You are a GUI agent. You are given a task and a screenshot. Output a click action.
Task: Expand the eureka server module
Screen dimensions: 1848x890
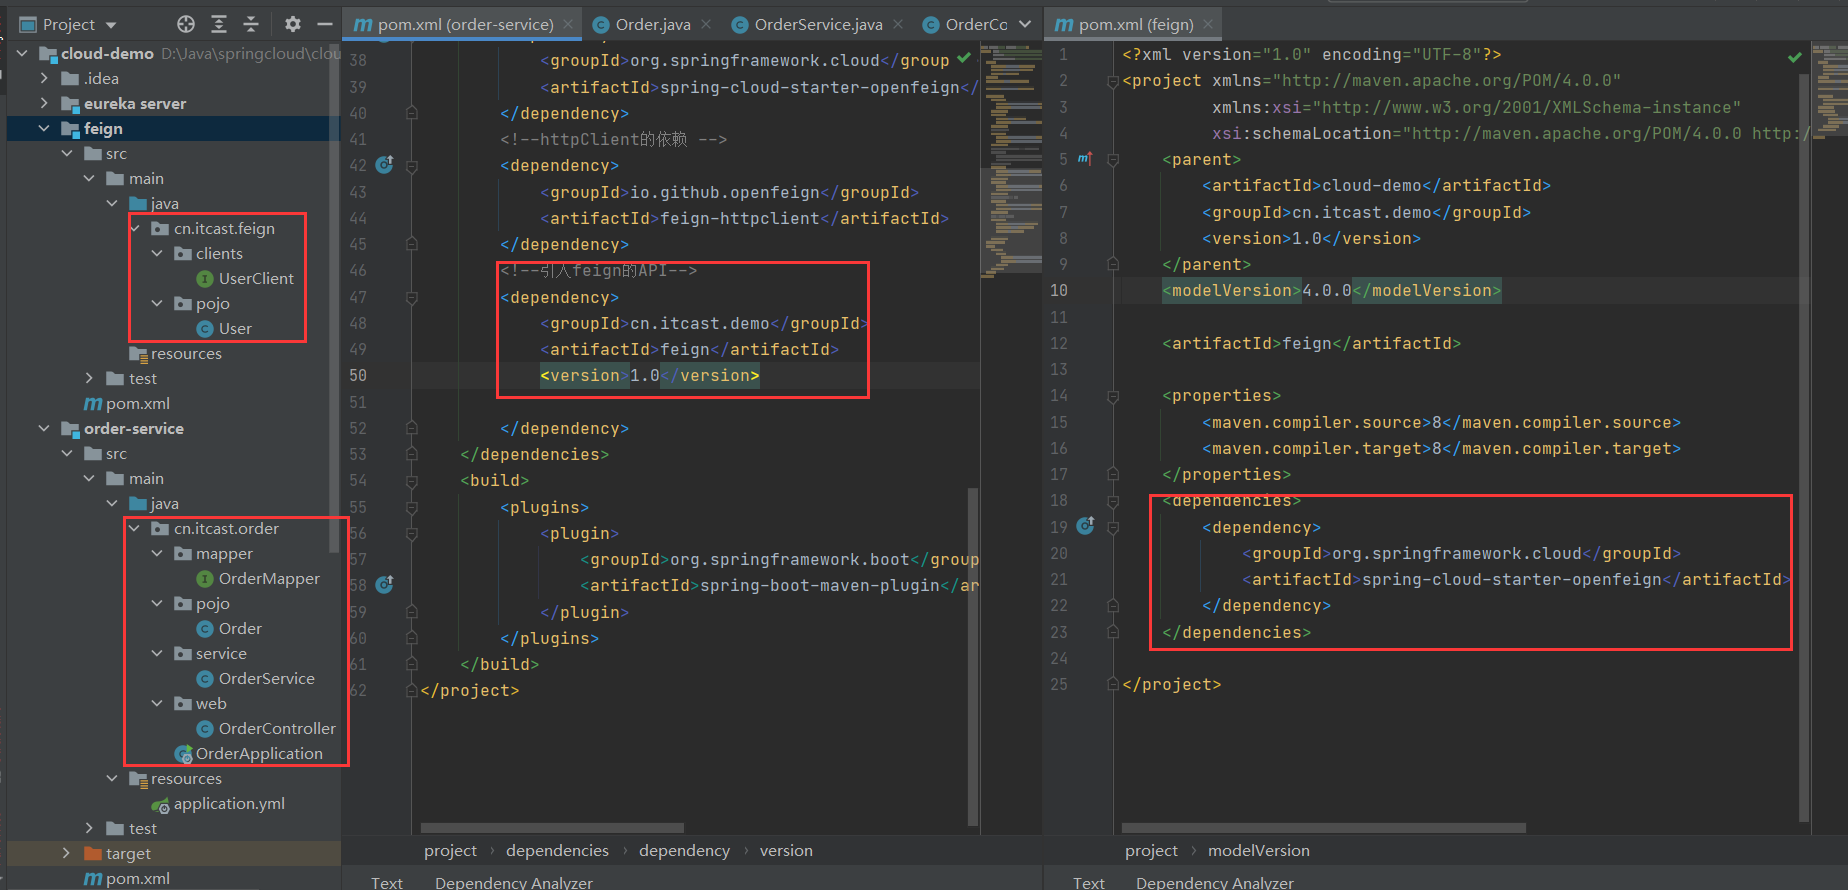44,103
